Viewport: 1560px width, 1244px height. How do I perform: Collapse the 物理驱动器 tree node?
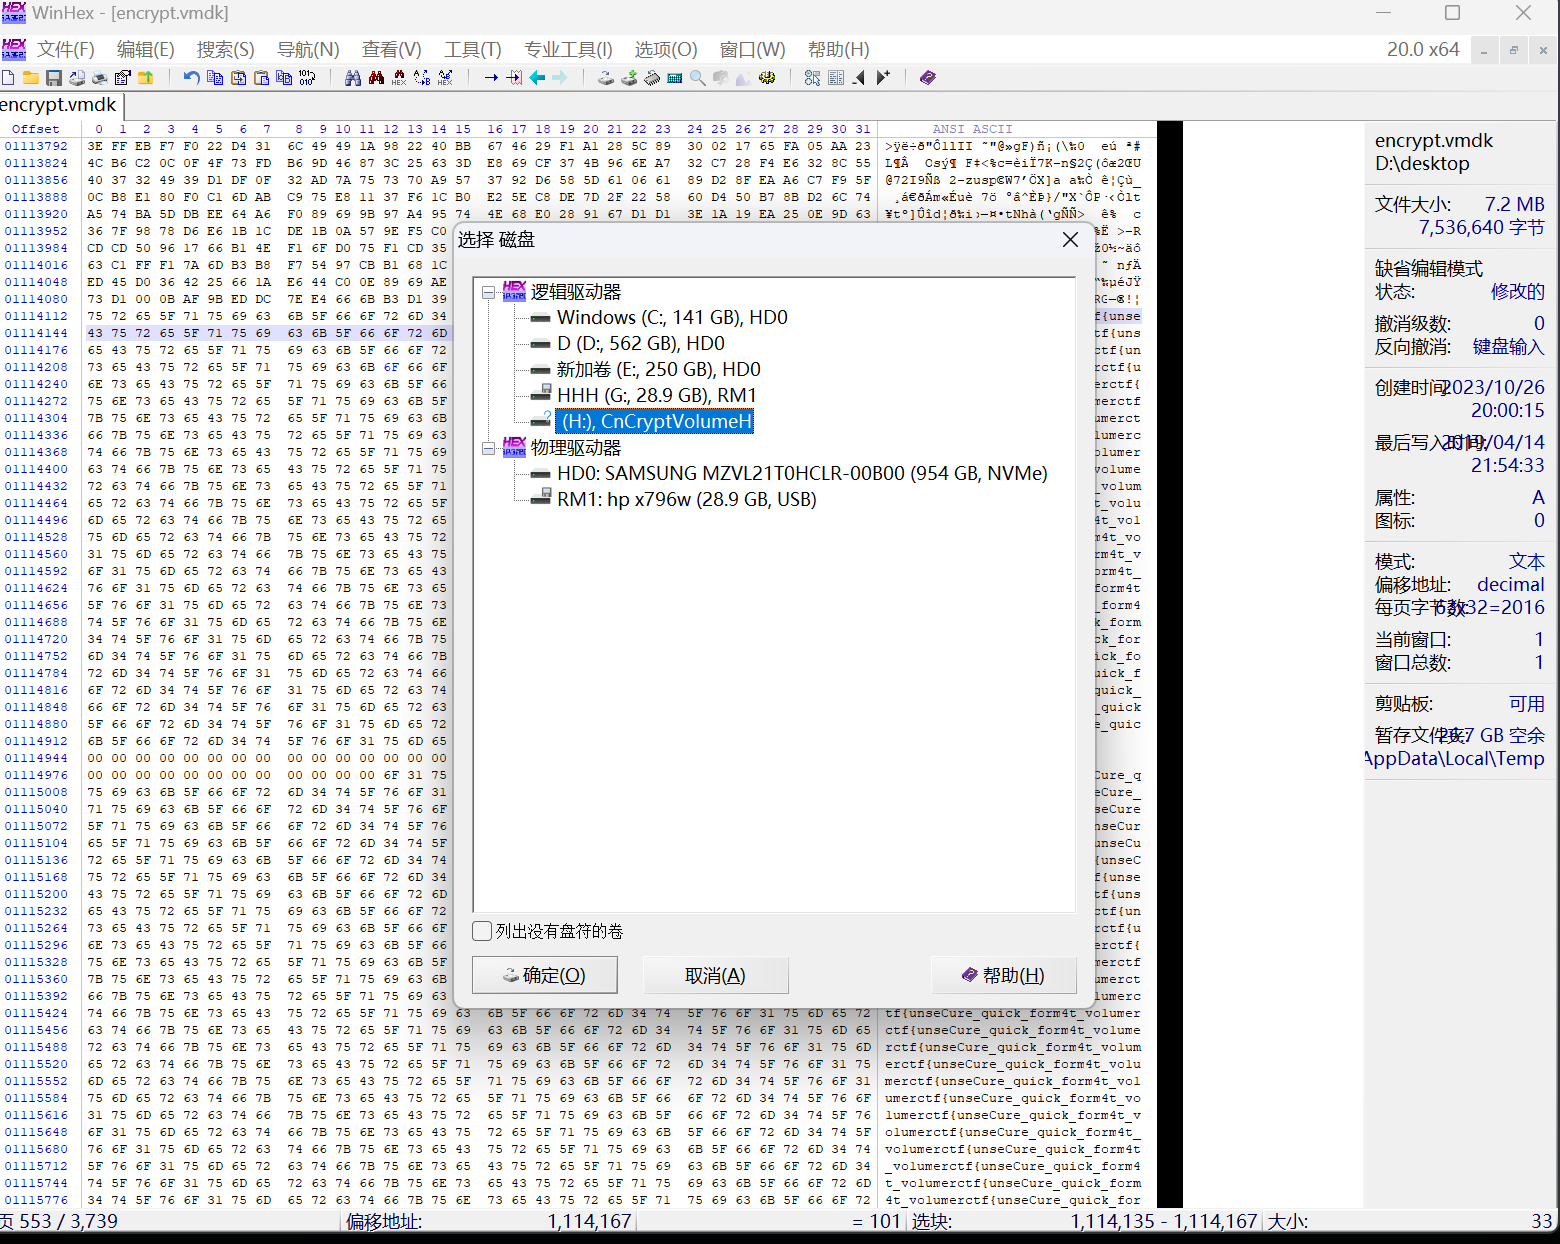488,448
